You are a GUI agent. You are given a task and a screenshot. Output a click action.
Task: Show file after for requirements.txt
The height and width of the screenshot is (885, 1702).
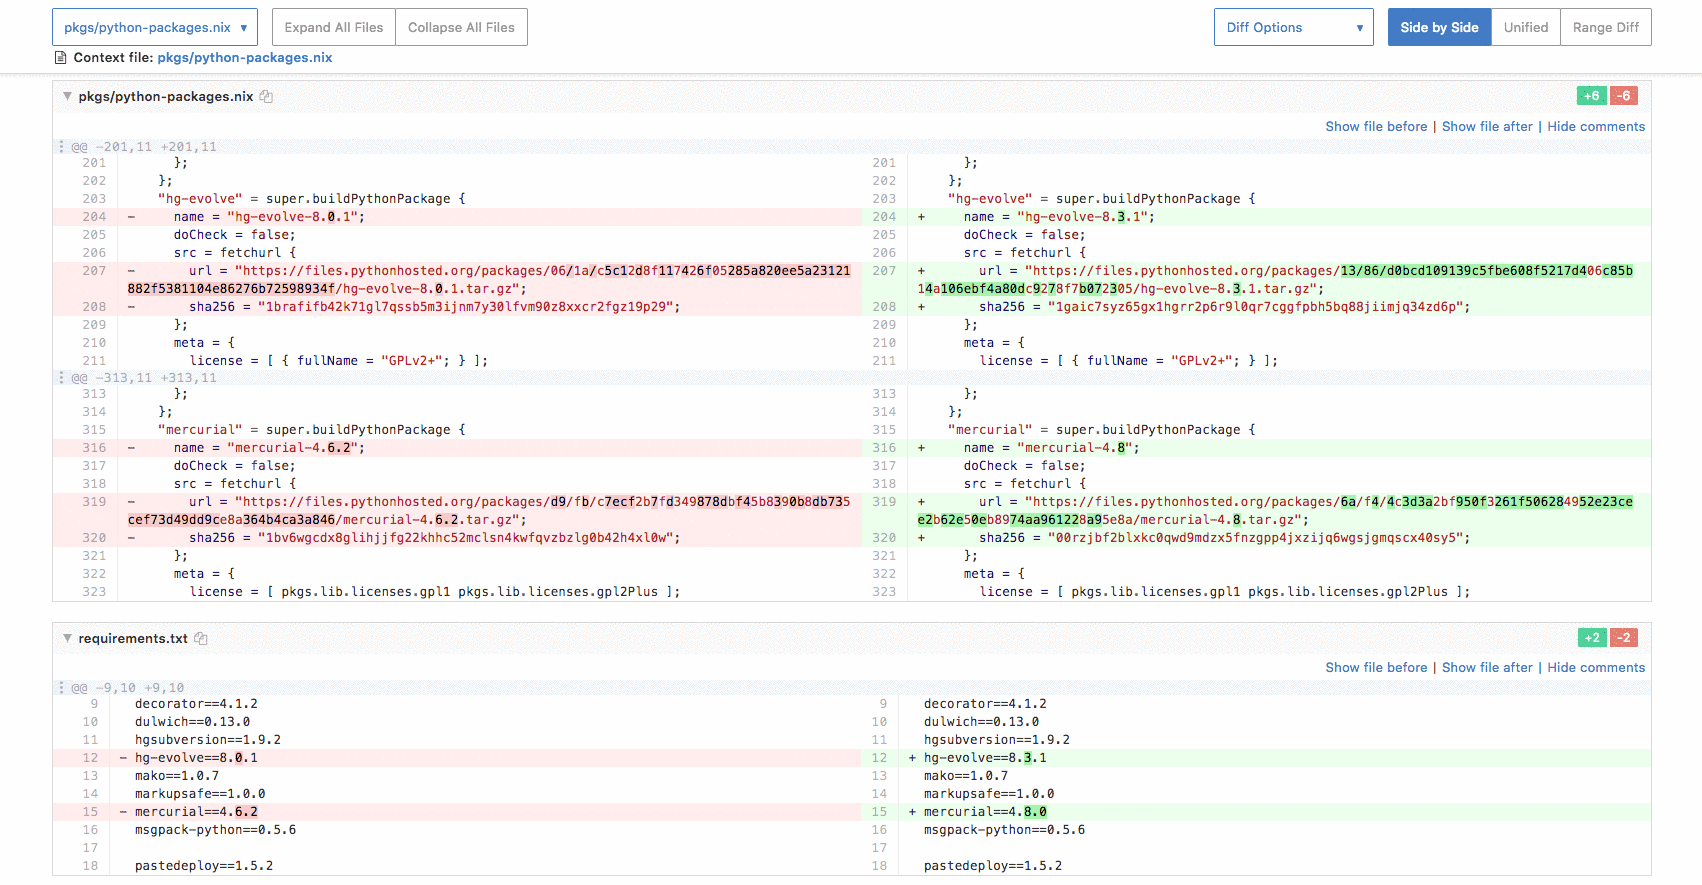(x=1486, y=668)
